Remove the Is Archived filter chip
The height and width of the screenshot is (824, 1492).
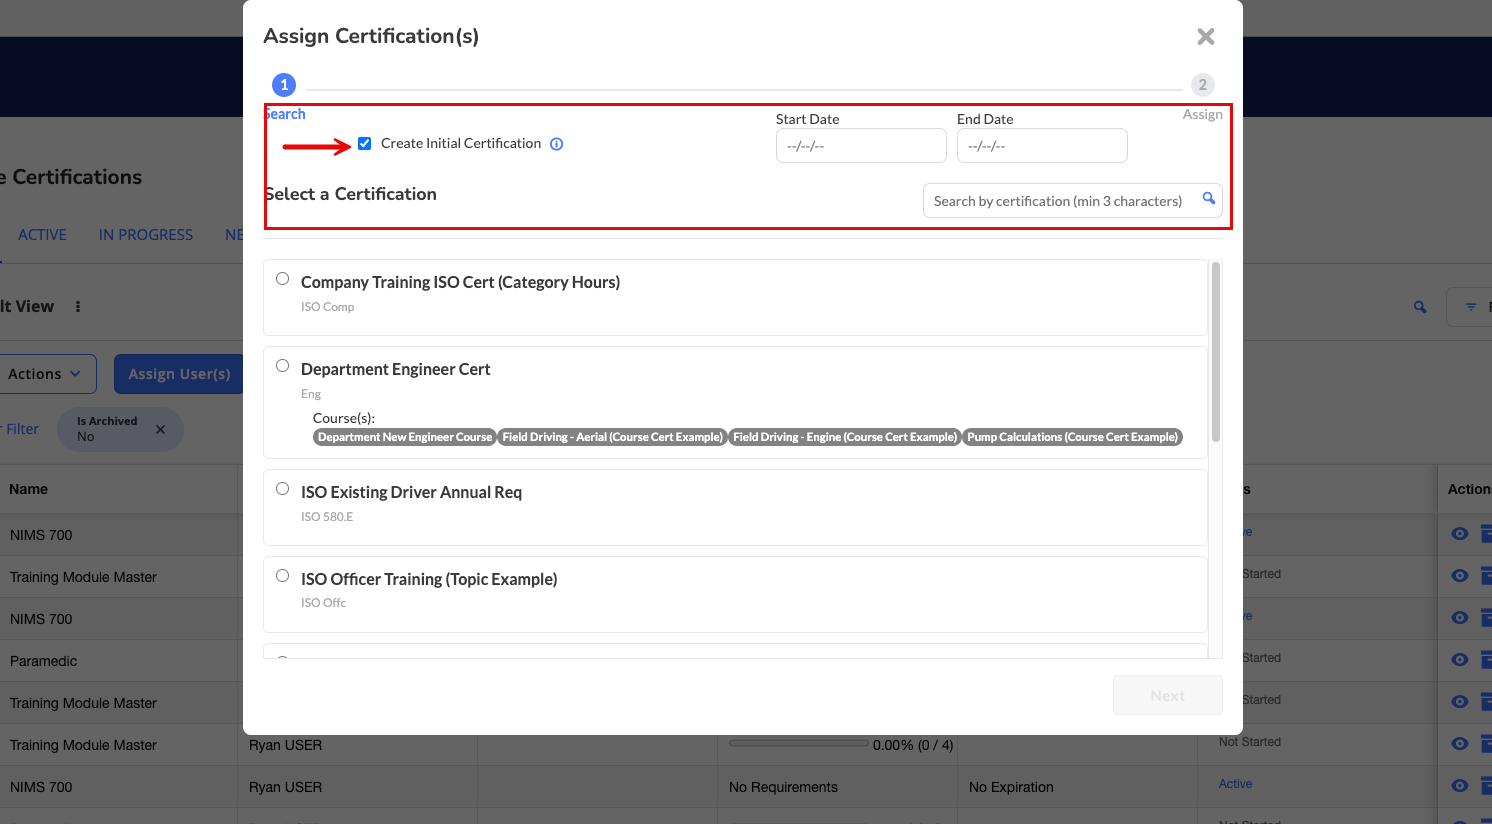(x=160, y=429)
